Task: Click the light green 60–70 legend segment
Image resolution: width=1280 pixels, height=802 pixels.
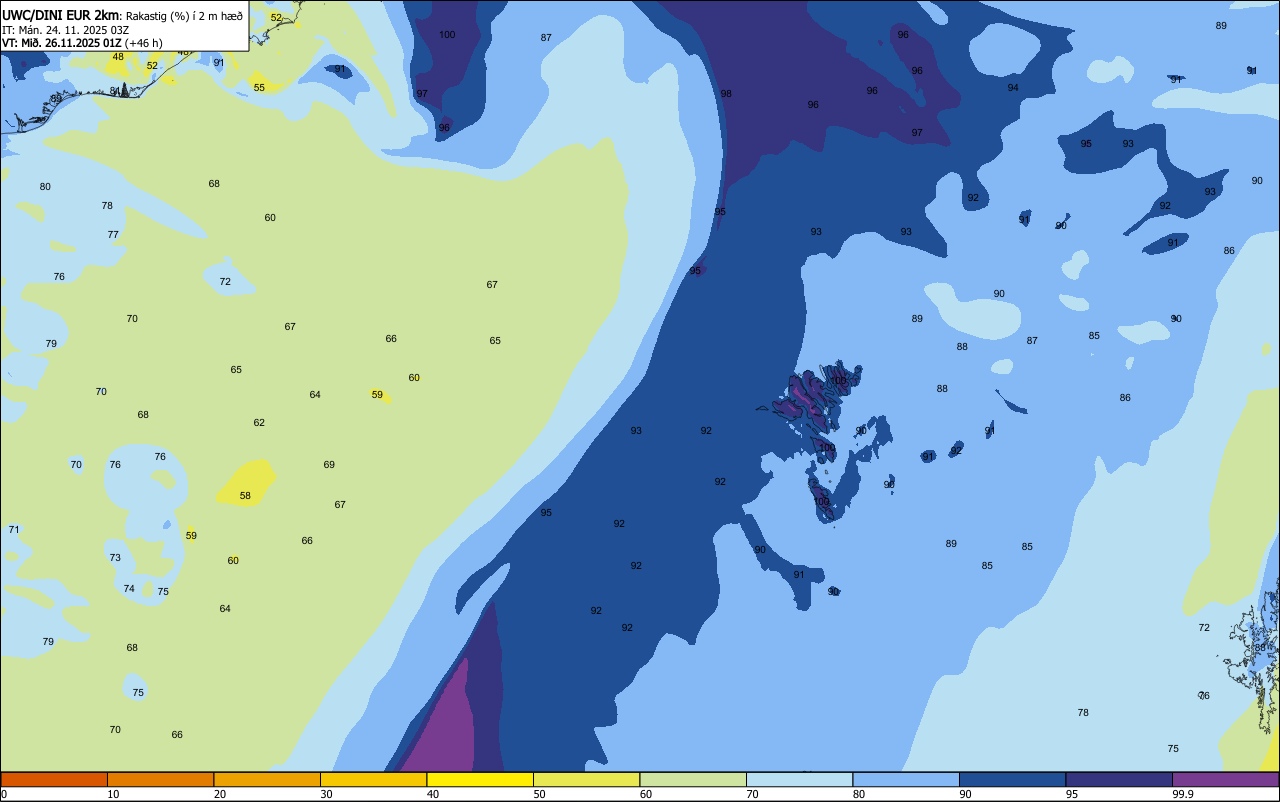Action: pyautogui.click(x=693, y=779)
